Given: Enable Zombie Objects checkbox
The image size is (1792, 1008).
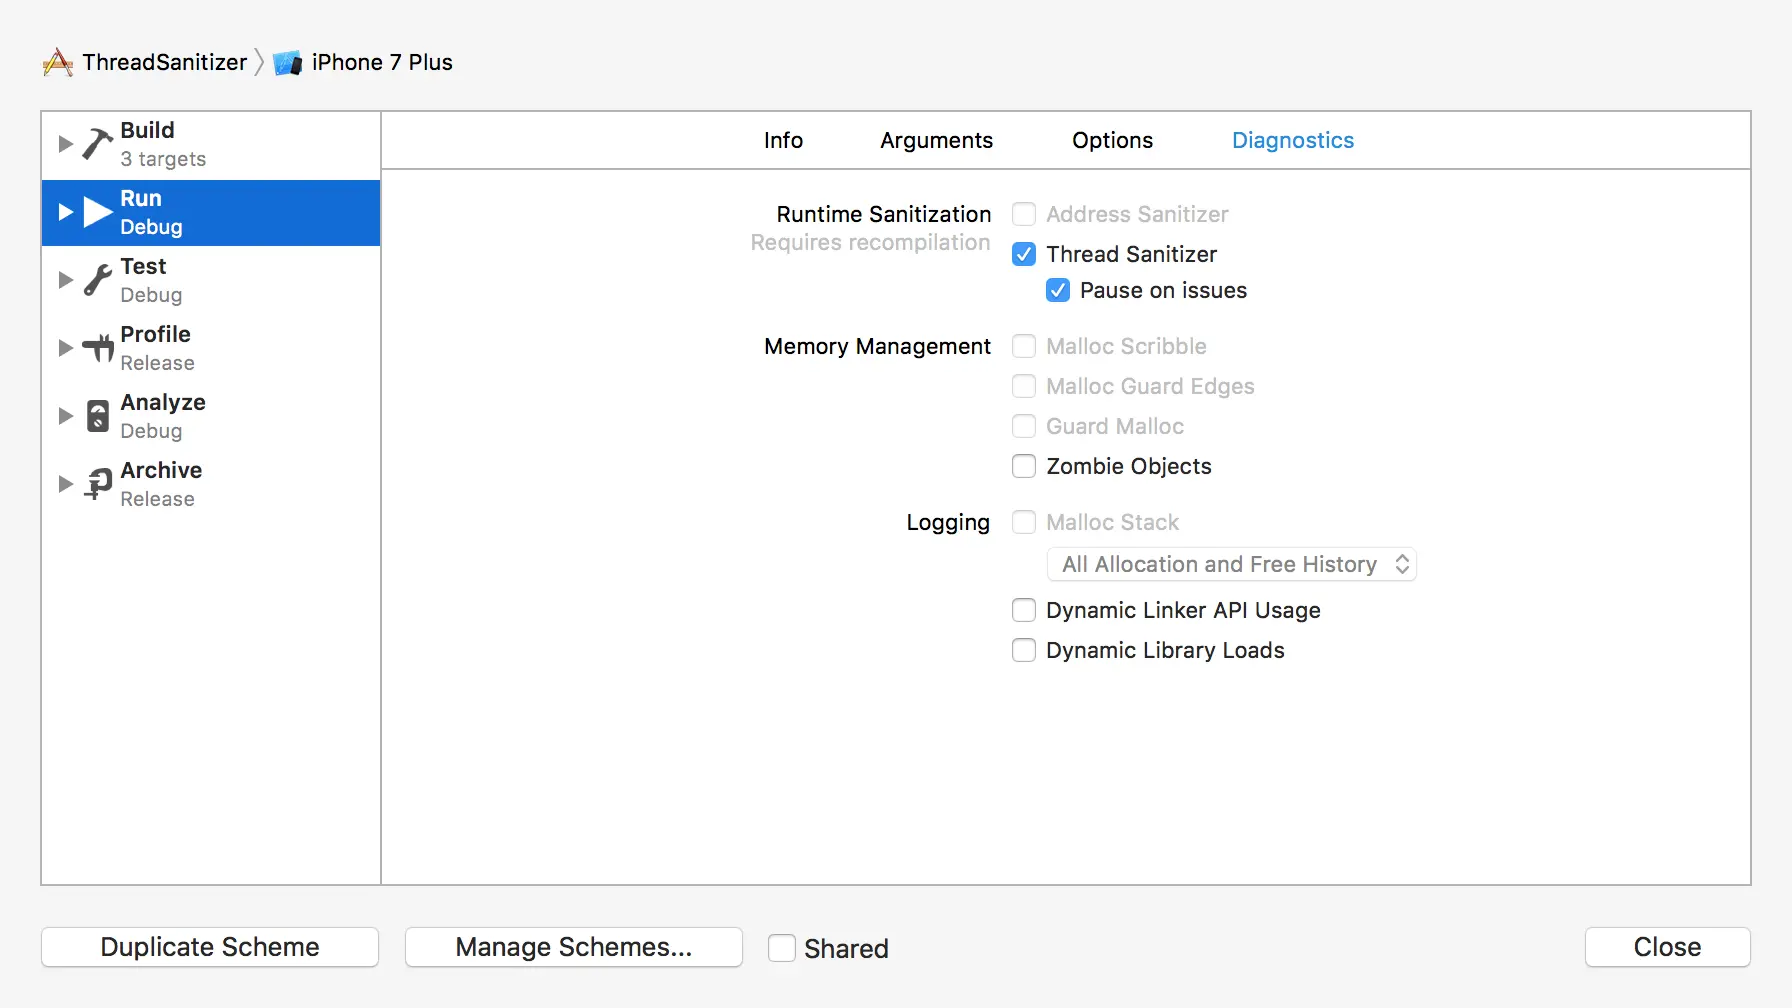Looking at the screenshot, I should click(1024, 466).
